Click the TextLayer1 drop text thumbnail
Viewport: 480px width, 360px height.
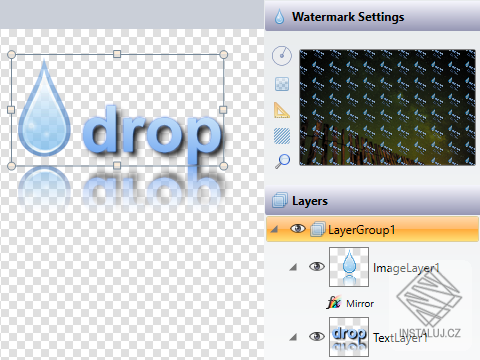[349, 337]
